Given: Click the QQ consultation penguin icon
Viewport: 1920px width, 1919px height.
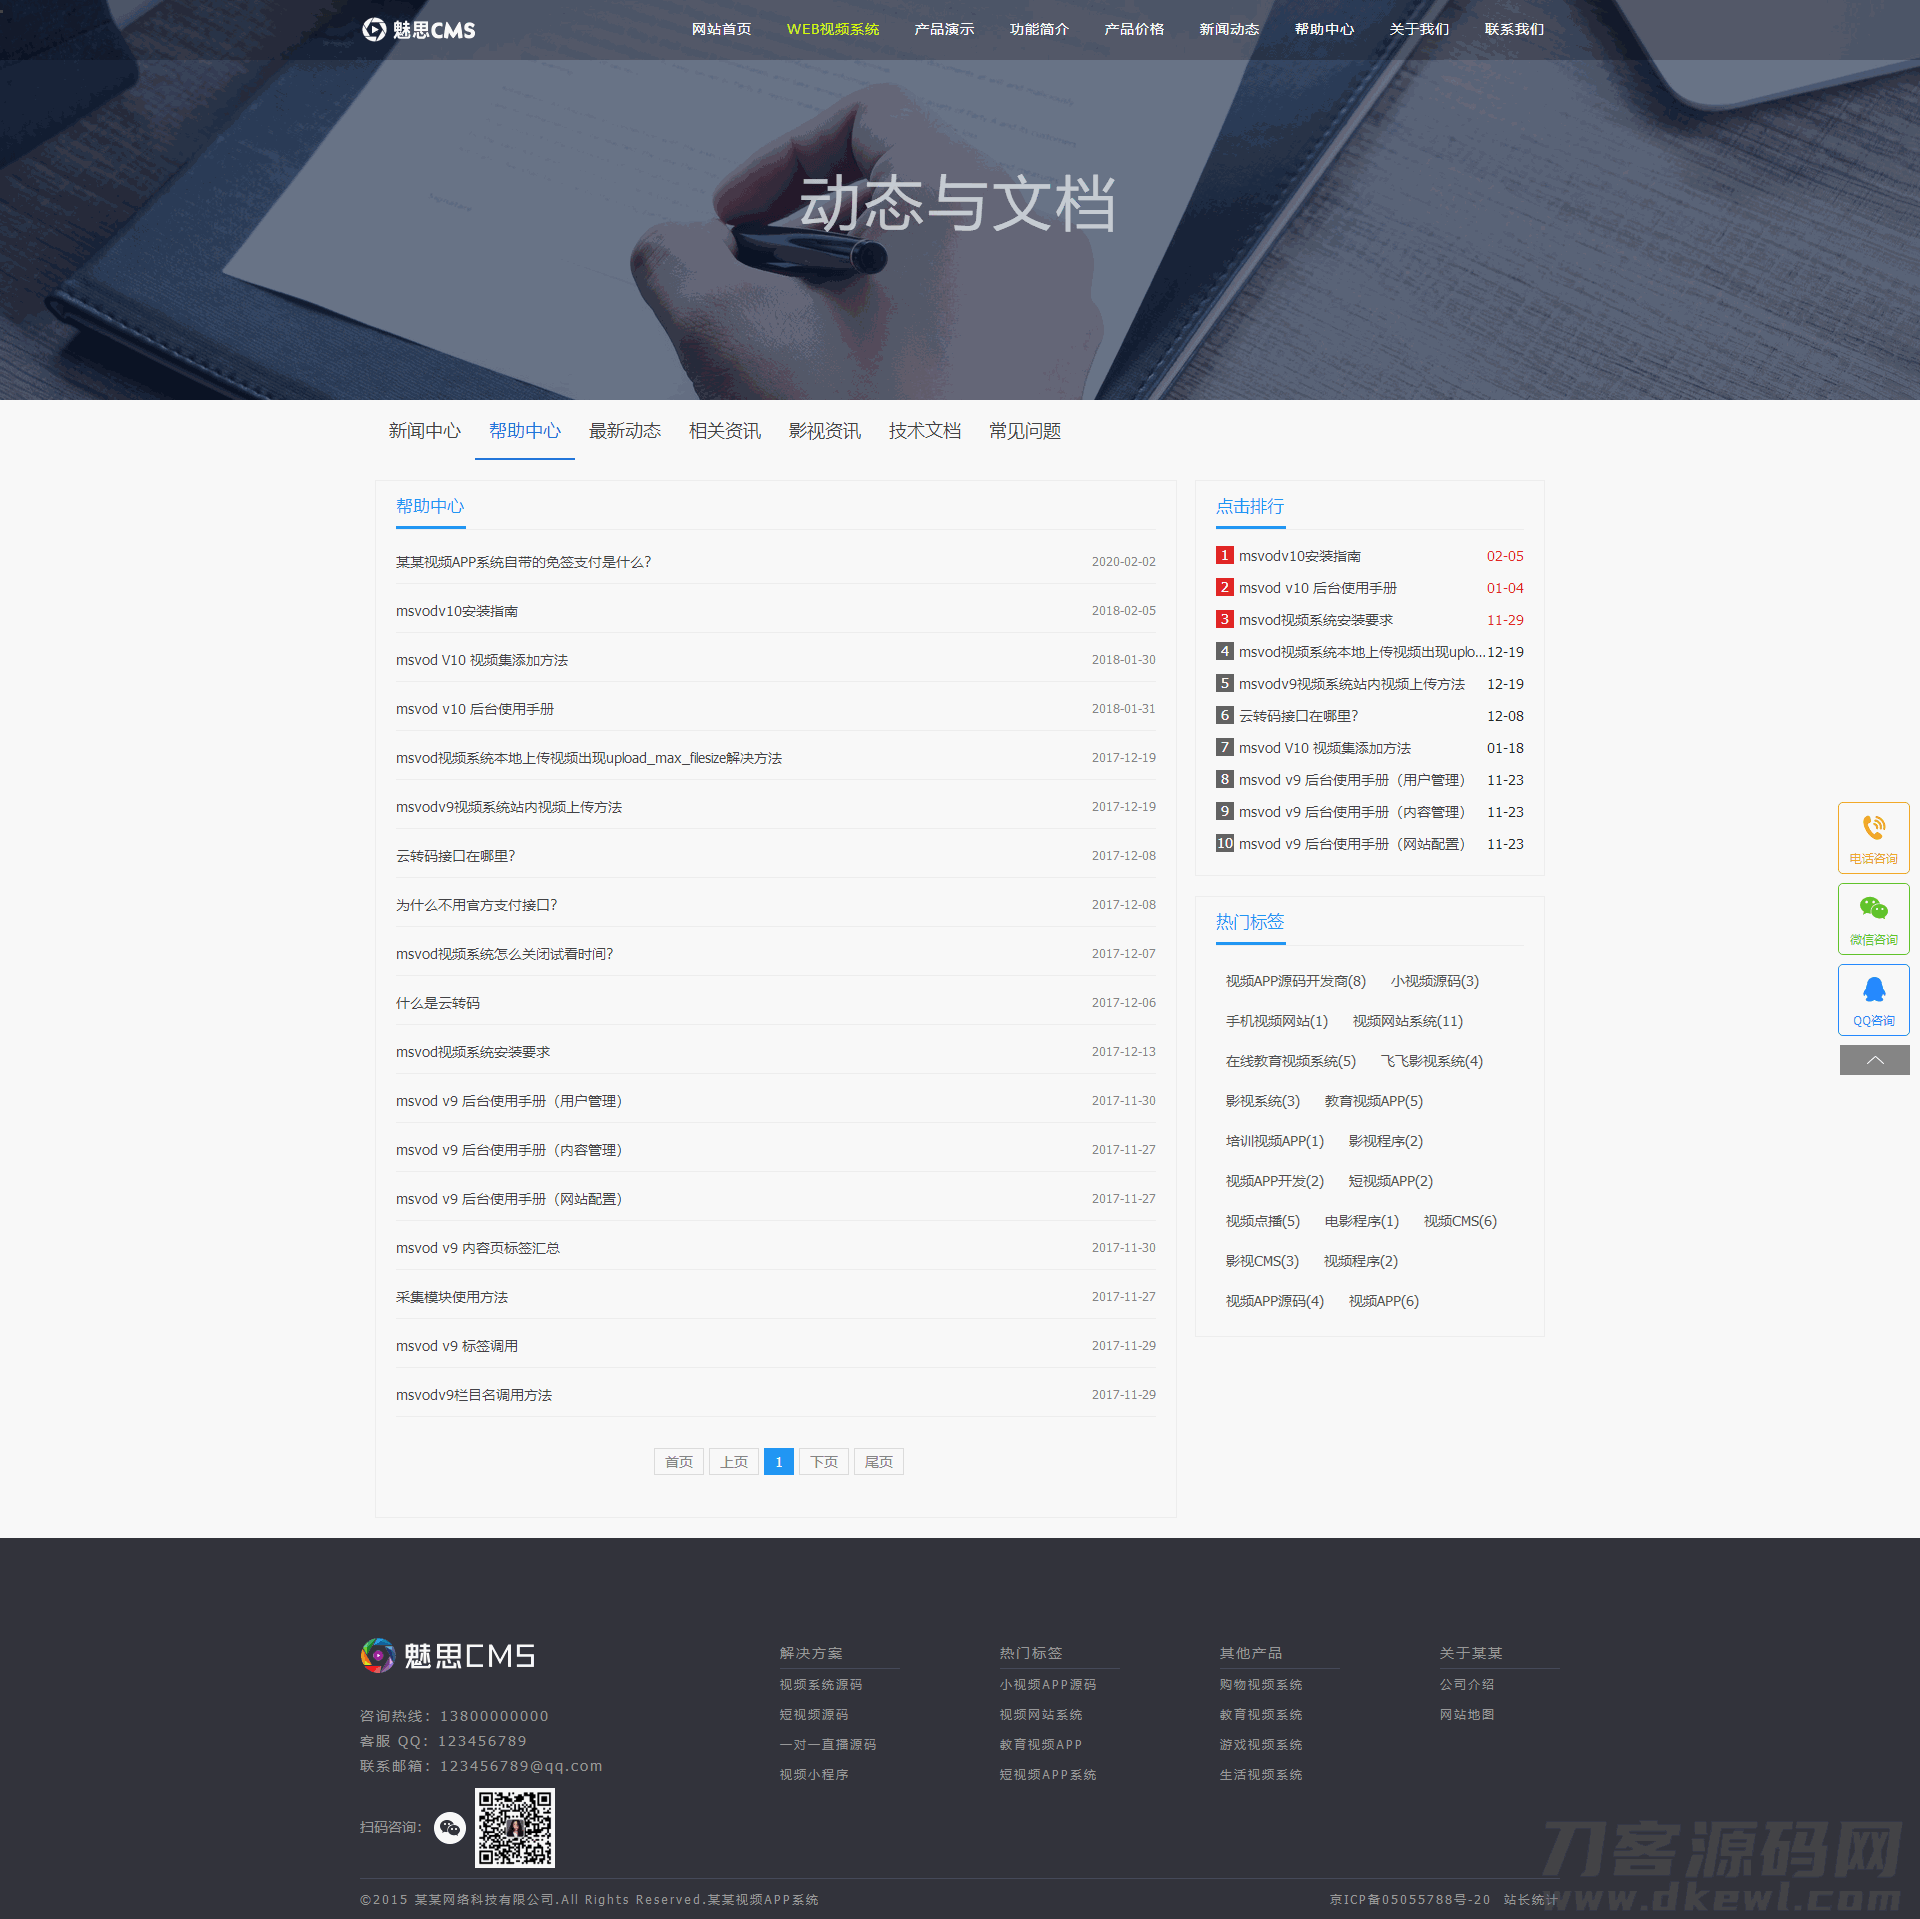Looking at the screenshot, I should pos(1873,991).
